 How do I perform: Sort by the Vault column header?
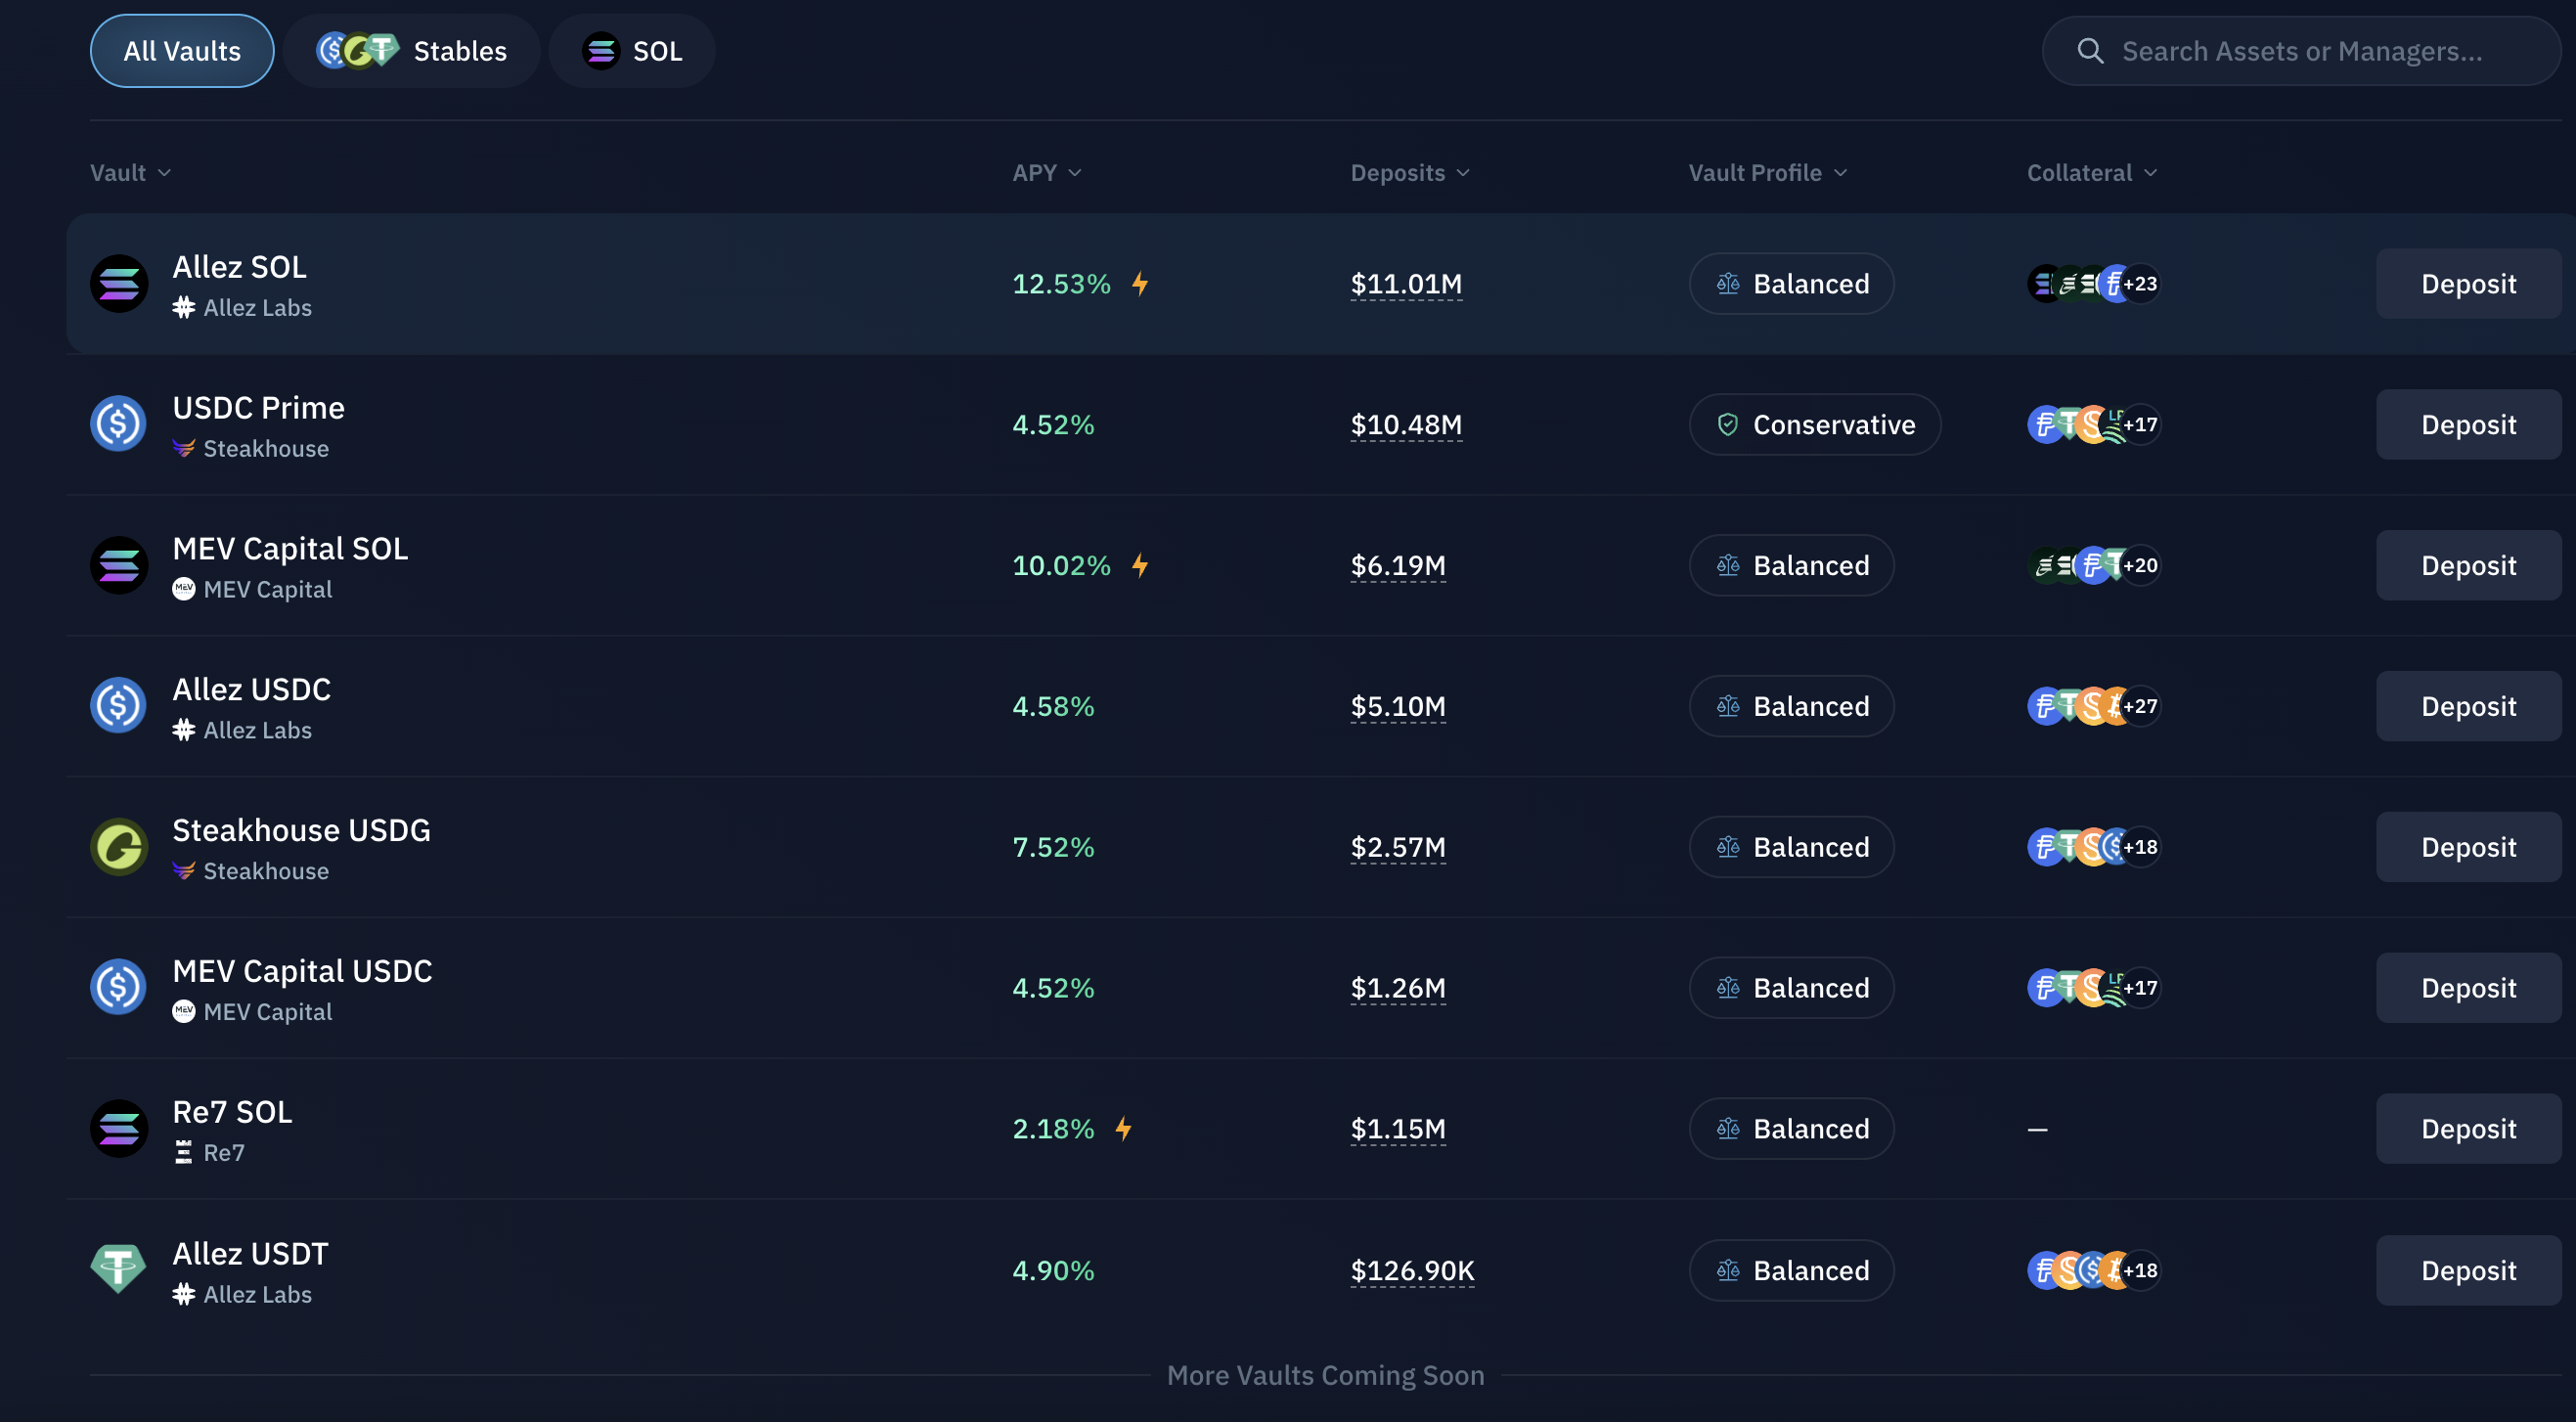click(130, 173)
